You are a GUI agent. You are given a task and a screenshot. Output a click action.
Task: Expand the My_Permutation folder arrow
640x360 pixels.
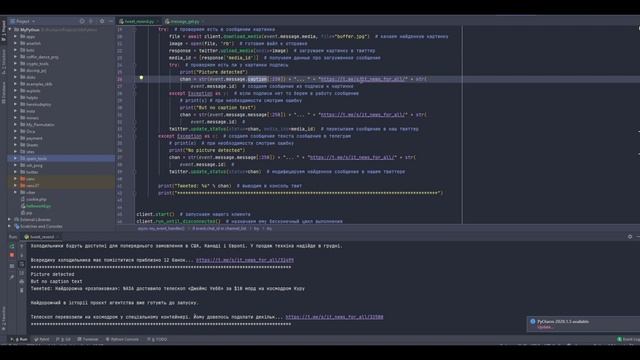pyautogui.click(x=16, y=124)
